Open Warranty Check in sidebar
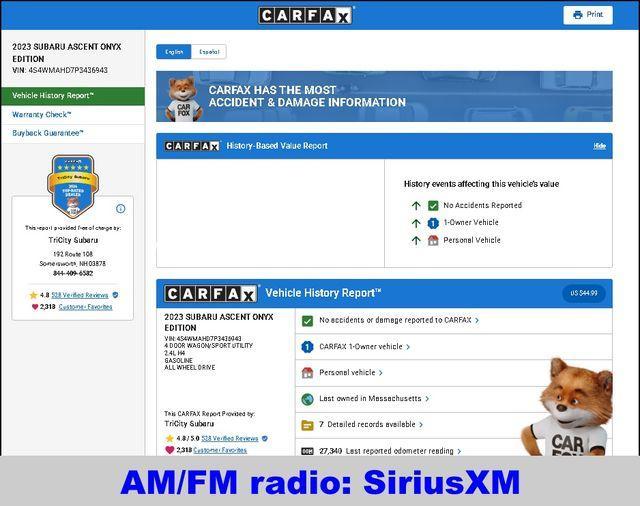 73,115
